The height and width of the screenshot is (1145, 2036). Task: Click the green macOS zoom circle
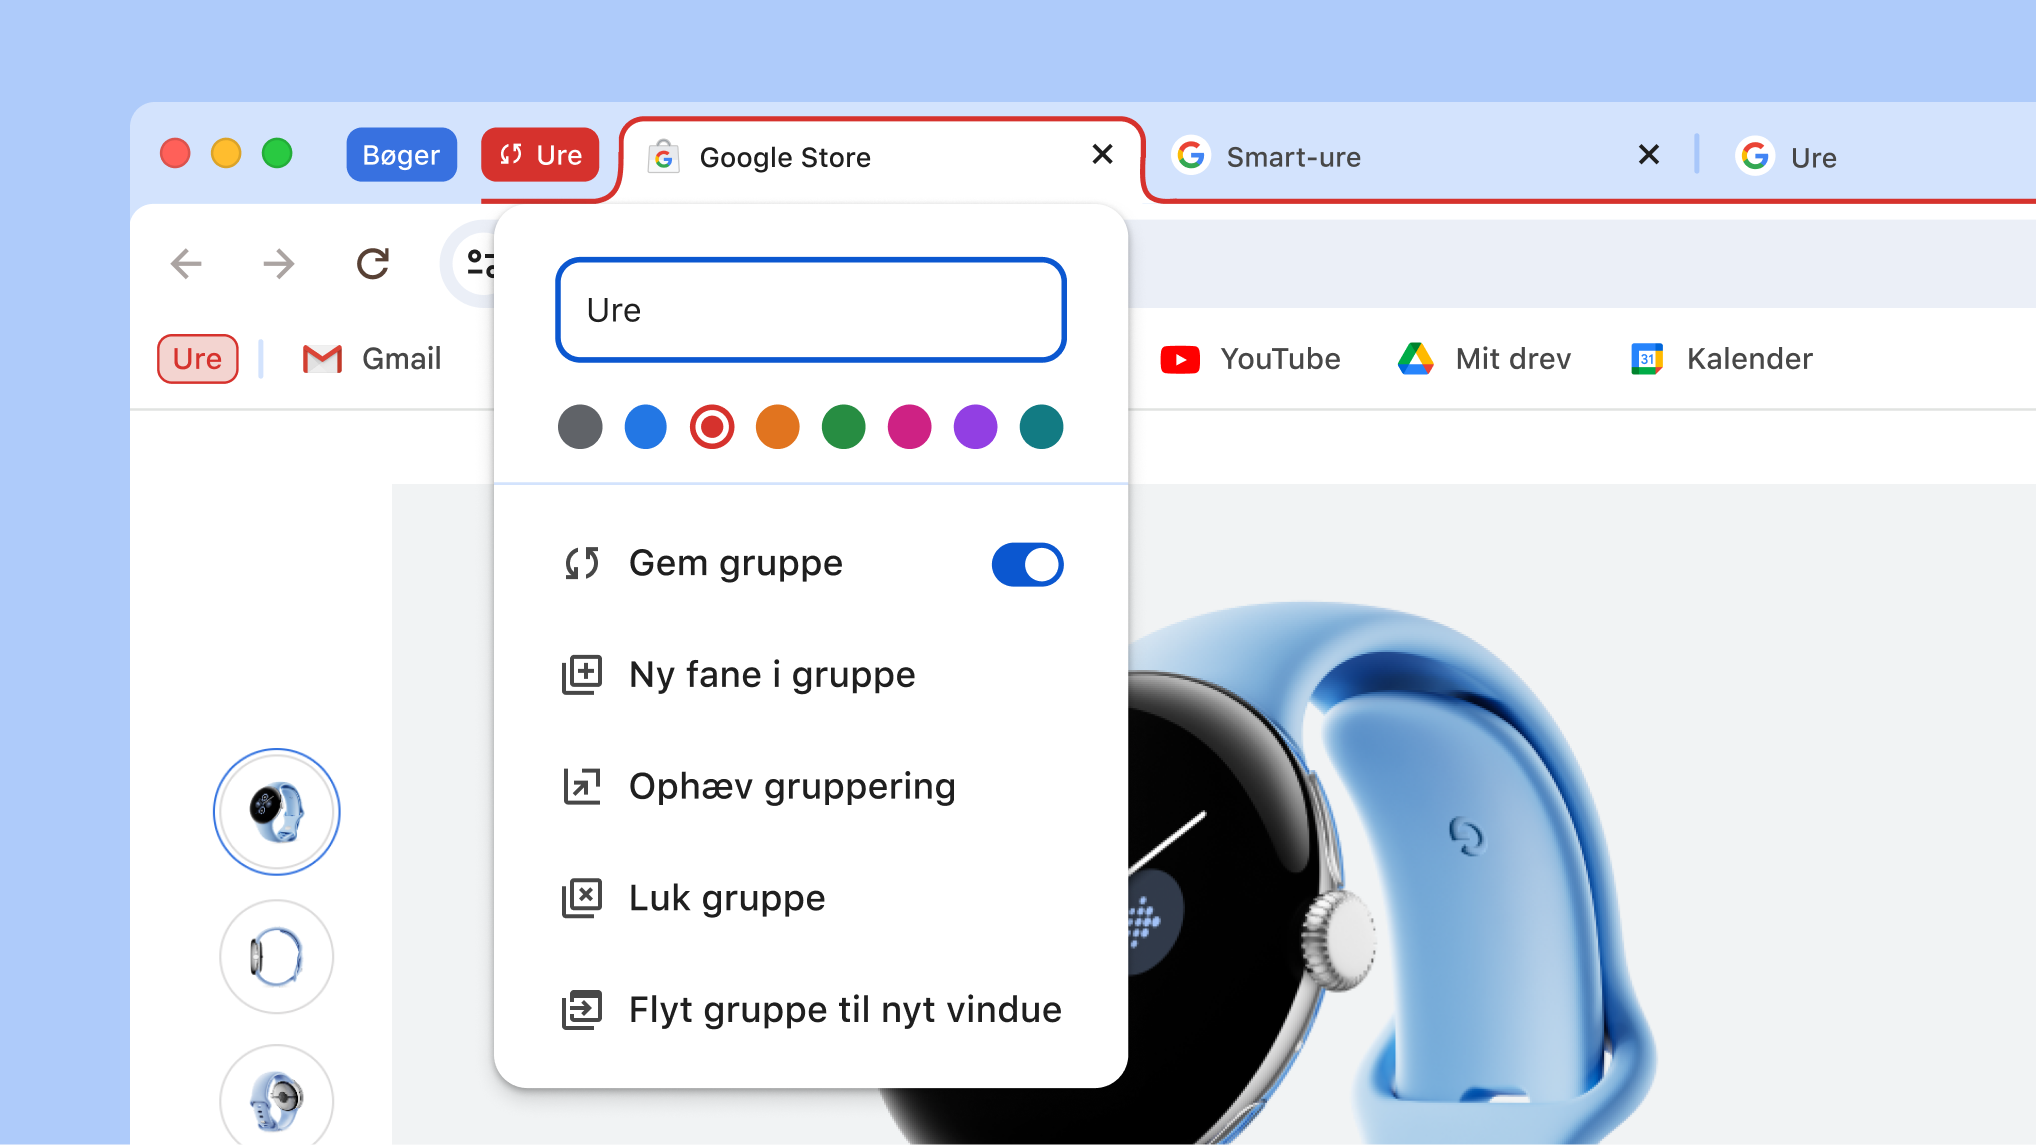coord(277,153)
